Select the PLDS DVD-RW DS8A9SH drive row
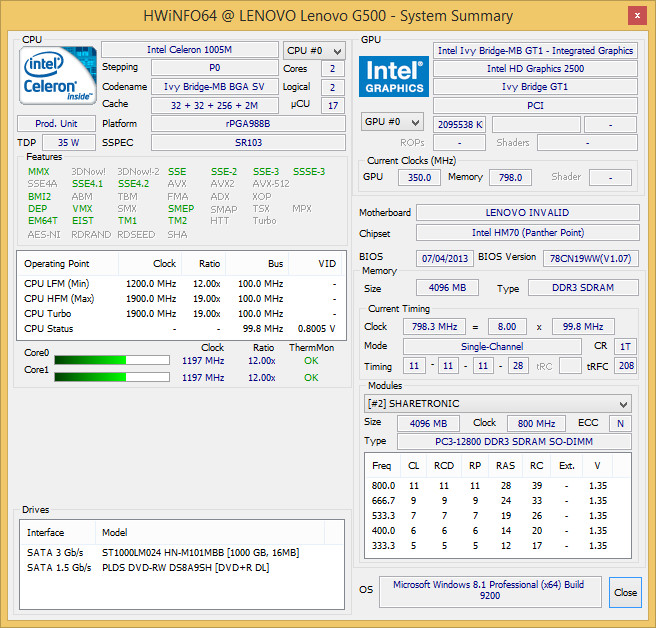 [x=182, y=568]
